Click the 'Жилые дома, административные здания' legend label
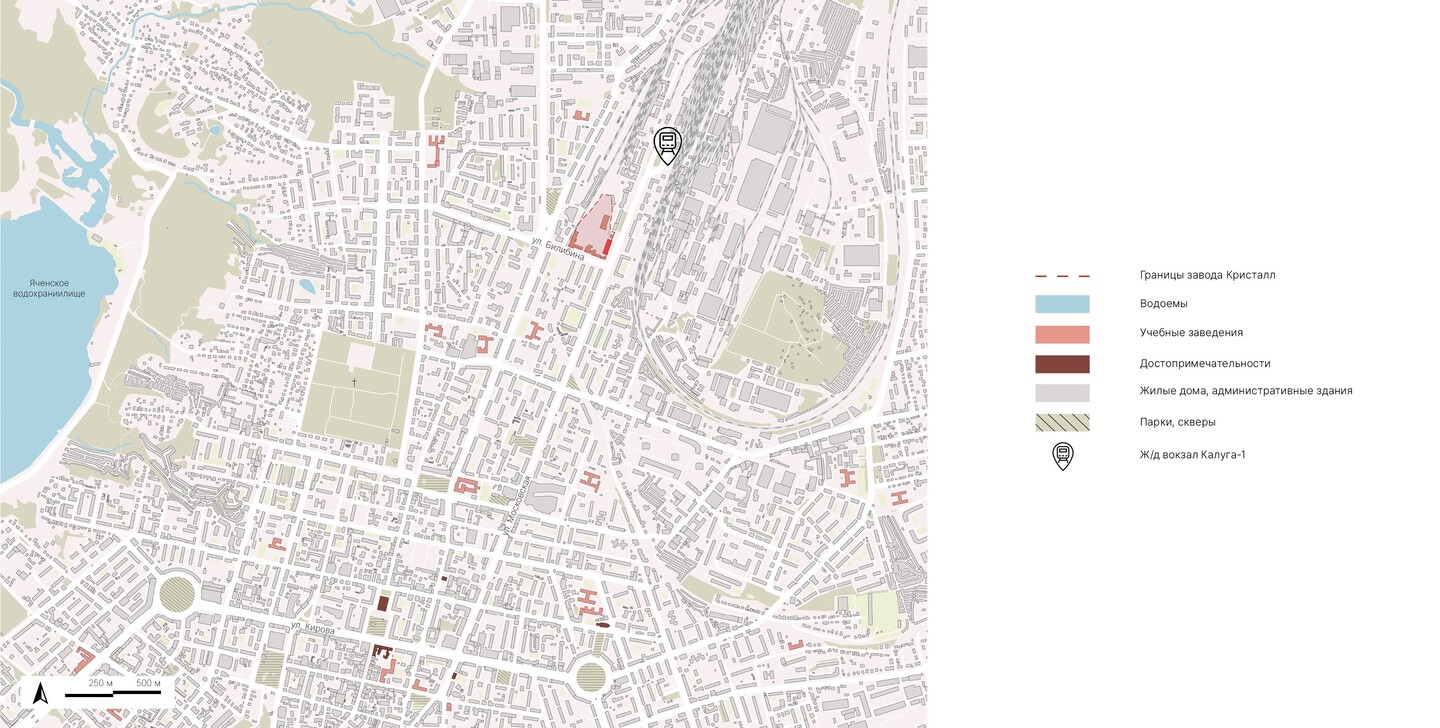Viewport: 1440px width, 728px height. 1246,391
